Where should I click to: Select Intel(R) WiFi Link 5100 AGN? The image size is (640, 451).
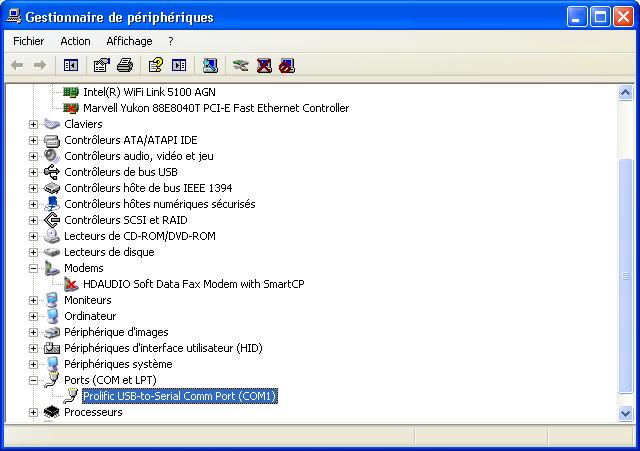[x=149, y=92]
